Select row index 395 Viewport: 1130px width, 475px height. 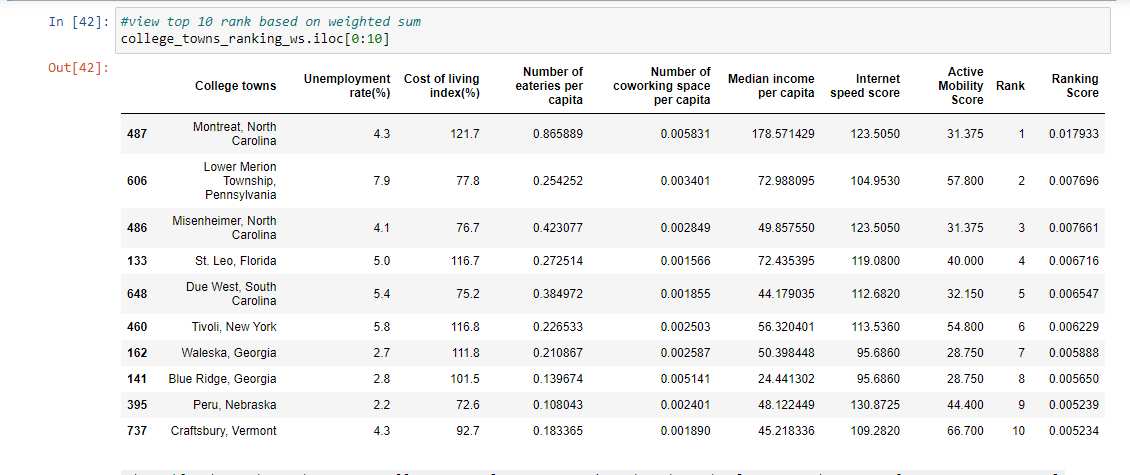tap(137, 404)
